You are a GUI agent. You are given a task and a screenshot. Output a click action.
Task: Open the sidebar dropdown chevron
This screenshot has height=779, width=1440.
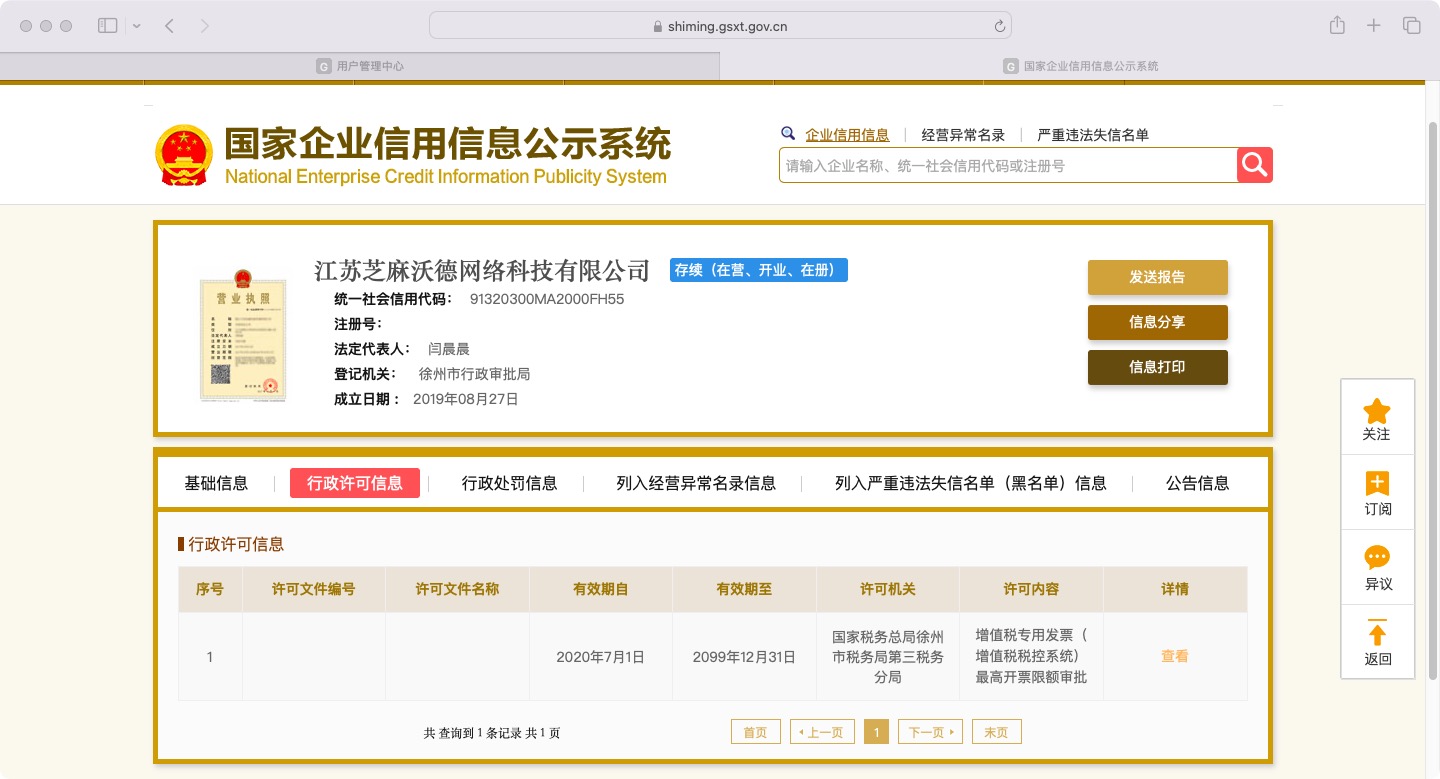(137, 26)
